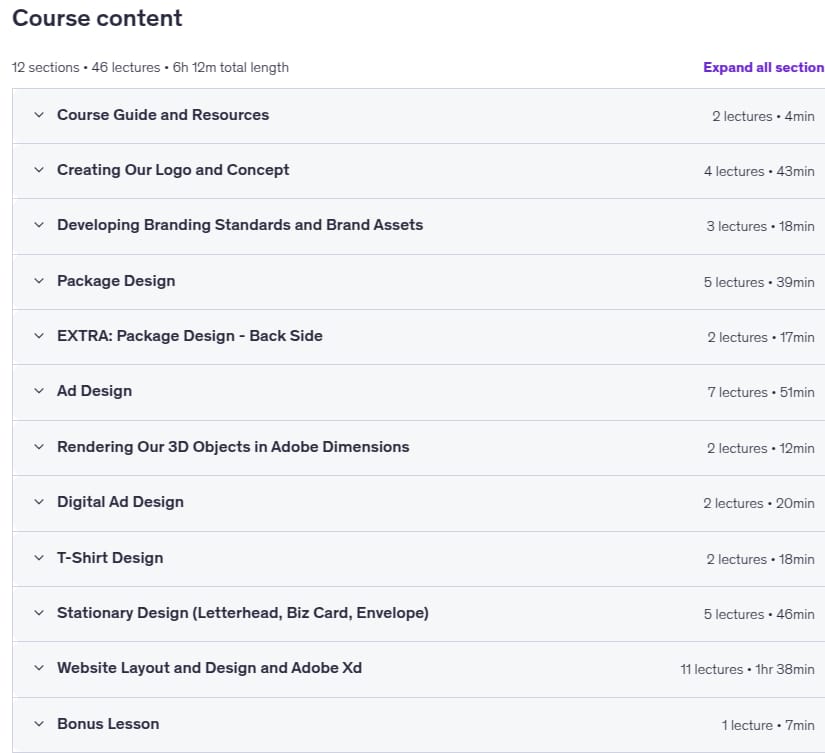Click the Package Design section title
Screen dimensions: 825x753
(x=116, y=281)
